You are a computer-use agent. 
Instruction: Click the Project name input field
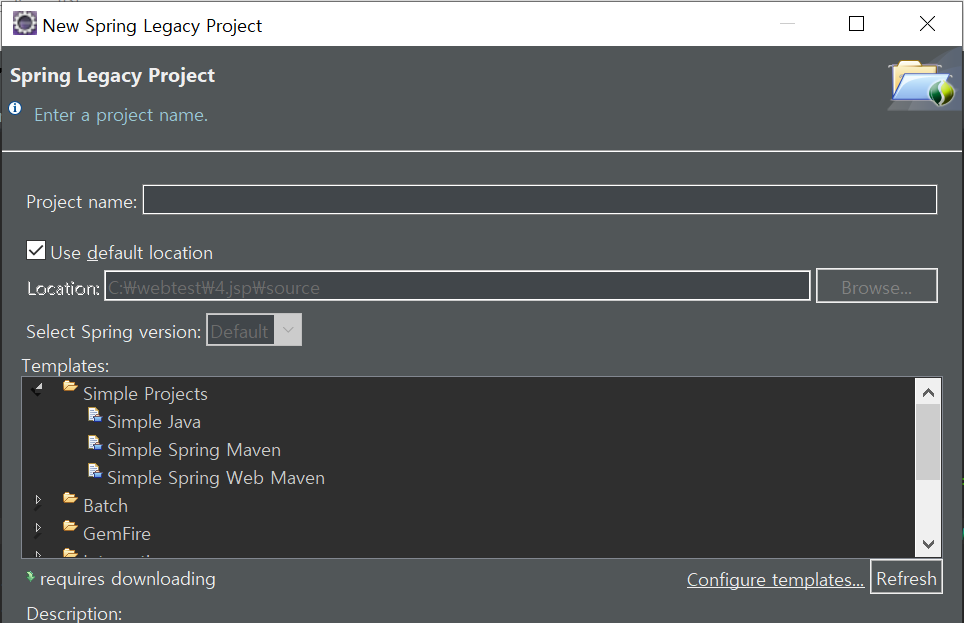(539, 200)
